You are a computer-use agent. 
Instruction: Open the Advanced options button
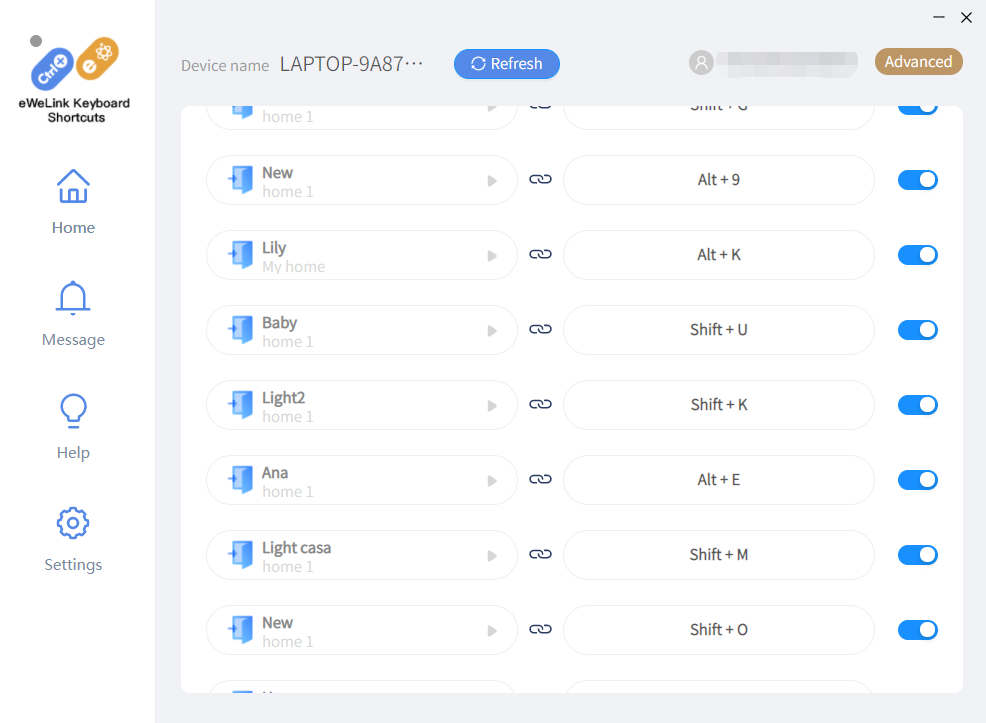918,62
